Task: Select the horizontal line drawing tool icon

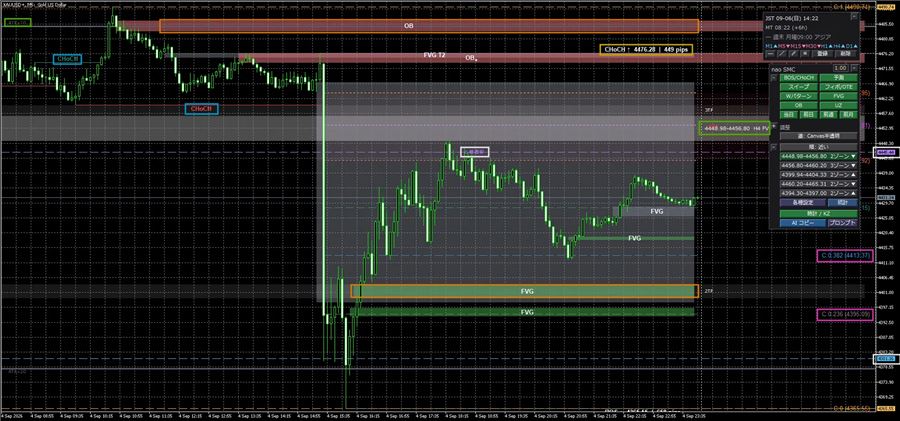Action: 770,53
